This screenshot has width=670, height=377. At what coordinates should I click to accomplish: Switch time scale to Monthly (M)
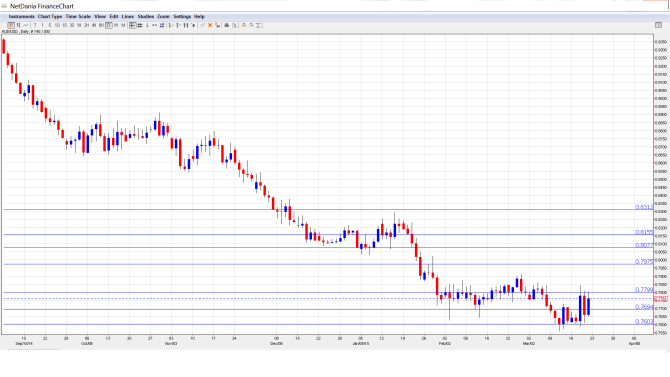click(x=123, y=25)
